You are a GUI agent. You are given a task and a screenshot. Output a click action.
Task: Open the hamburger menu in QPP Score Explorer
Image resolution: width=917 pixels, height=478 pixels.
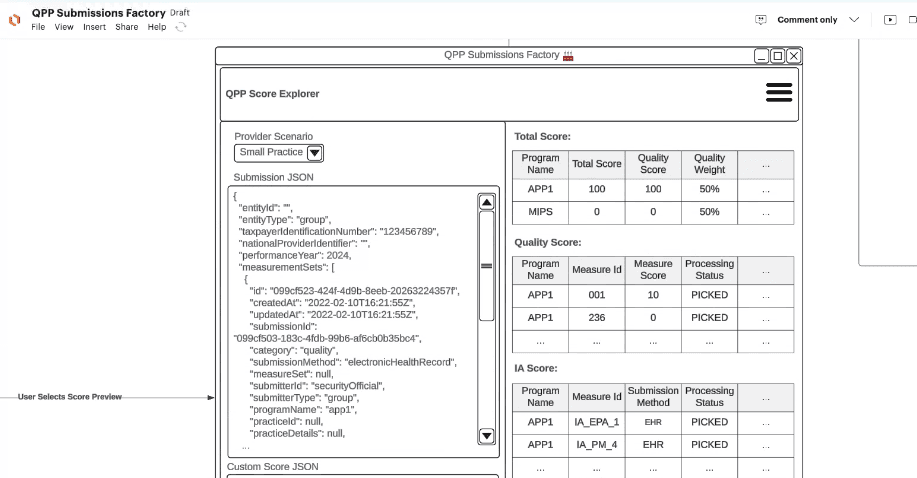point(779,92)
